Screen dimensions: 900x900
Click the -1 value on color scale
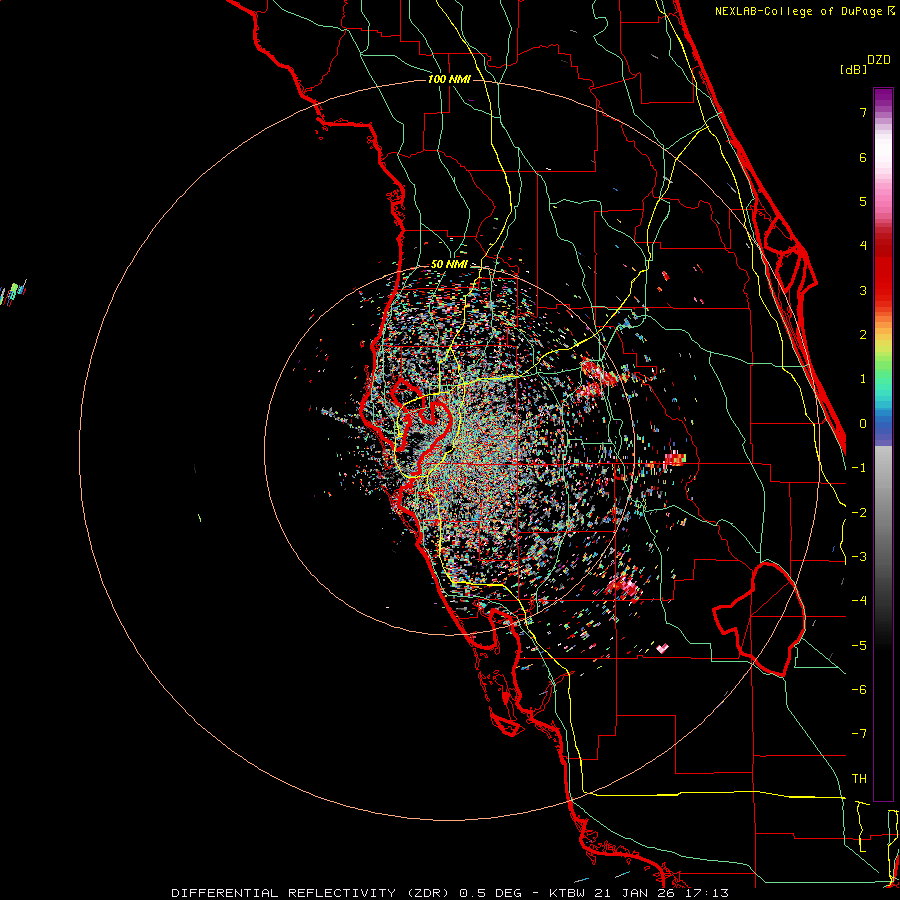pyautogui.click(x=859, y=468)
